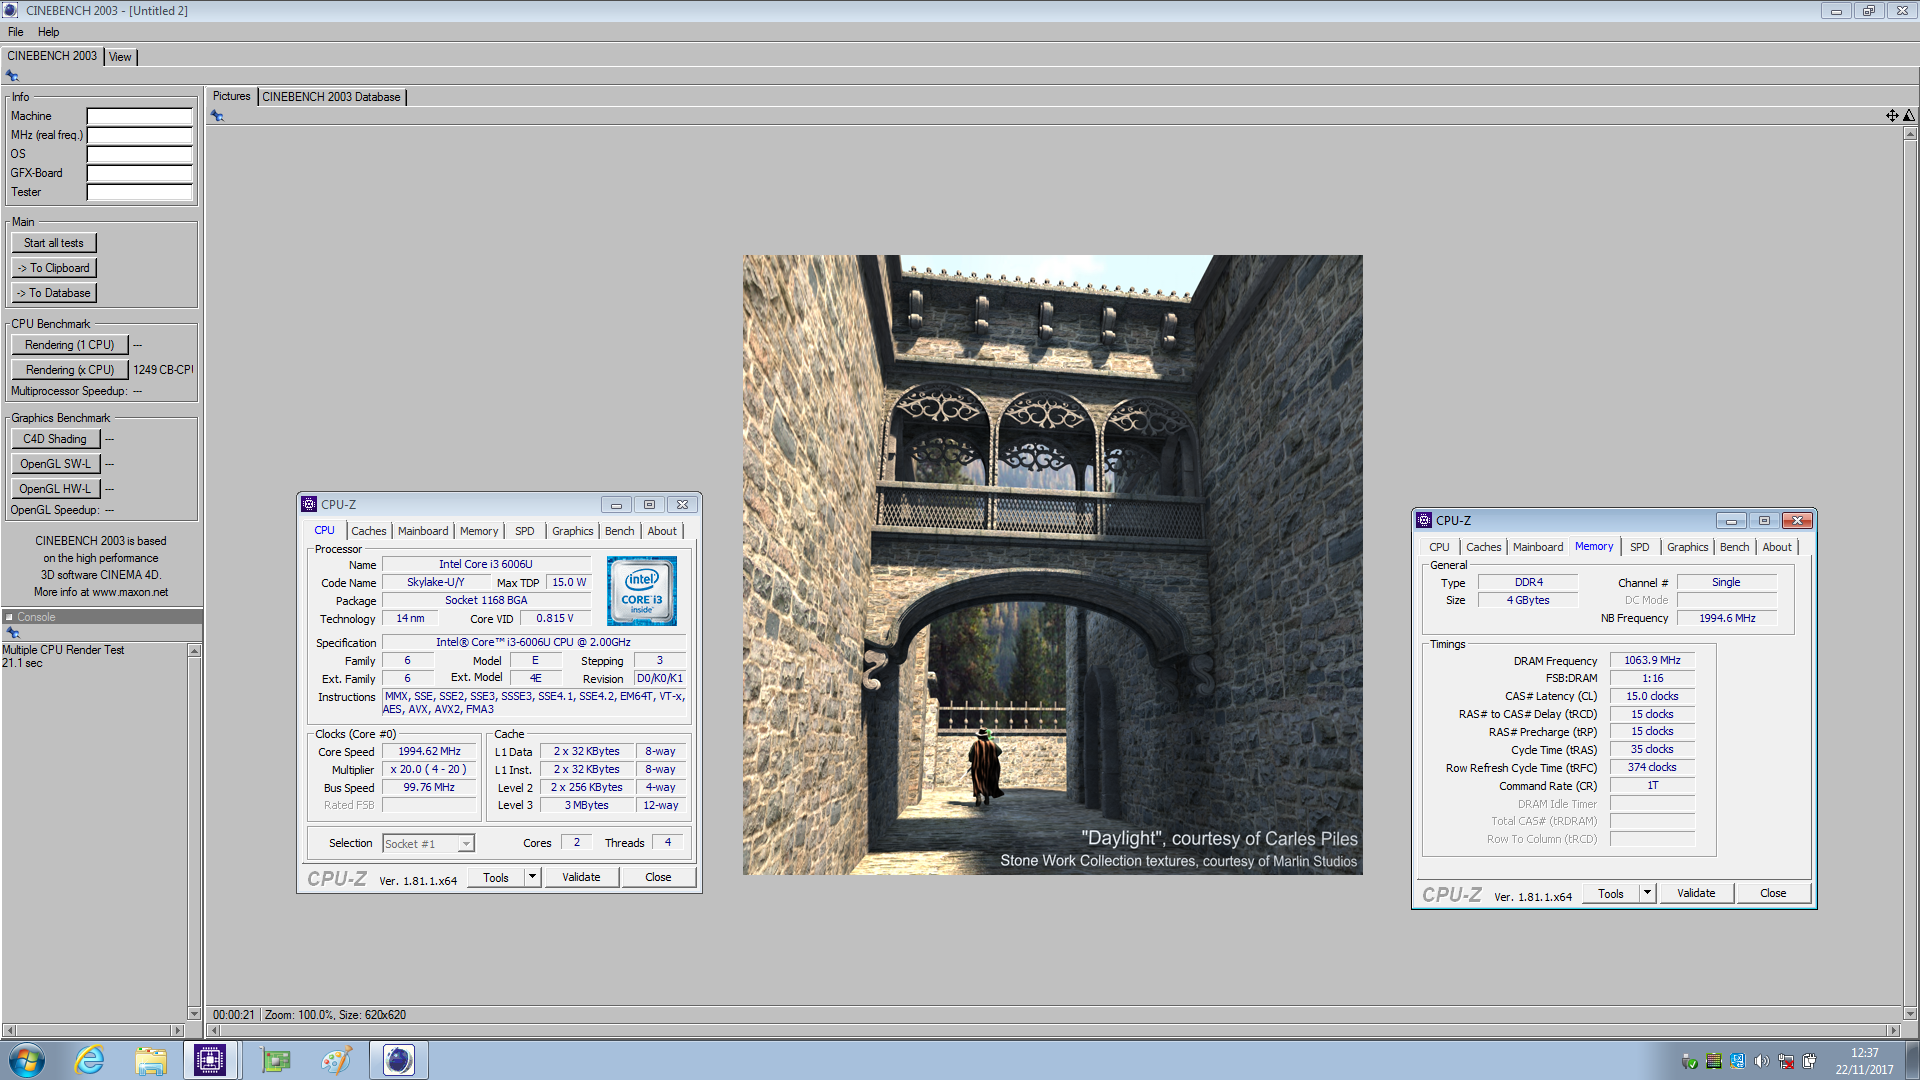Open the Graphics tab in the CPU-Z Memory window

[x=1687, y=547]
